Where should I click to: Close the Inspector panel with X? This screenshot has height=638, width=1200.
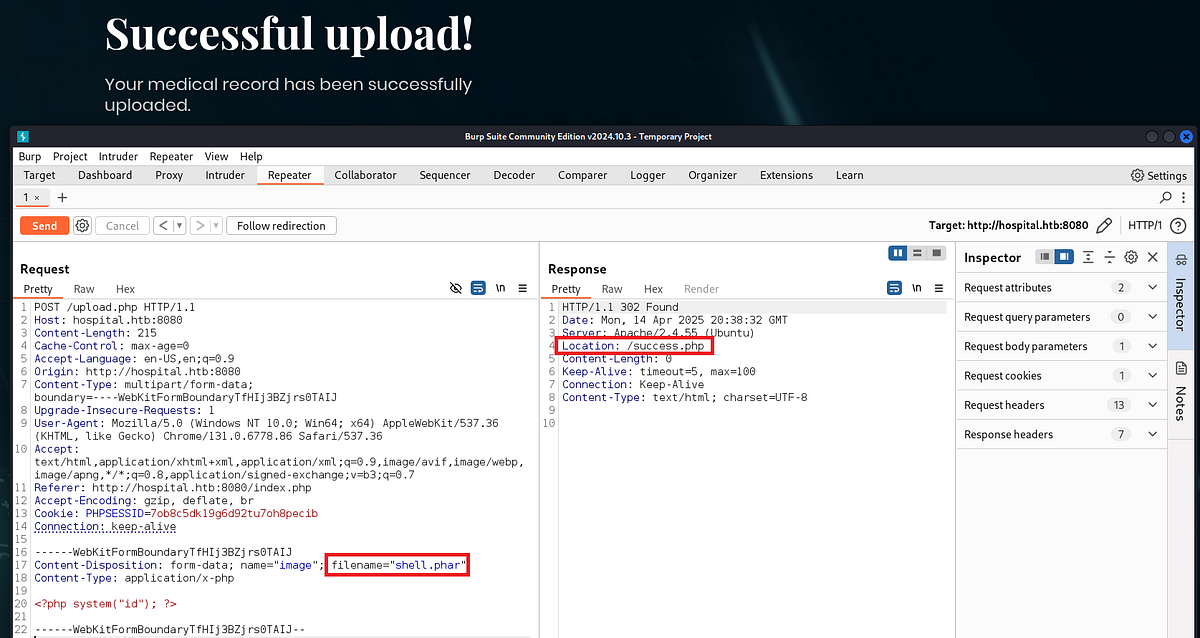coord(1153,257)
